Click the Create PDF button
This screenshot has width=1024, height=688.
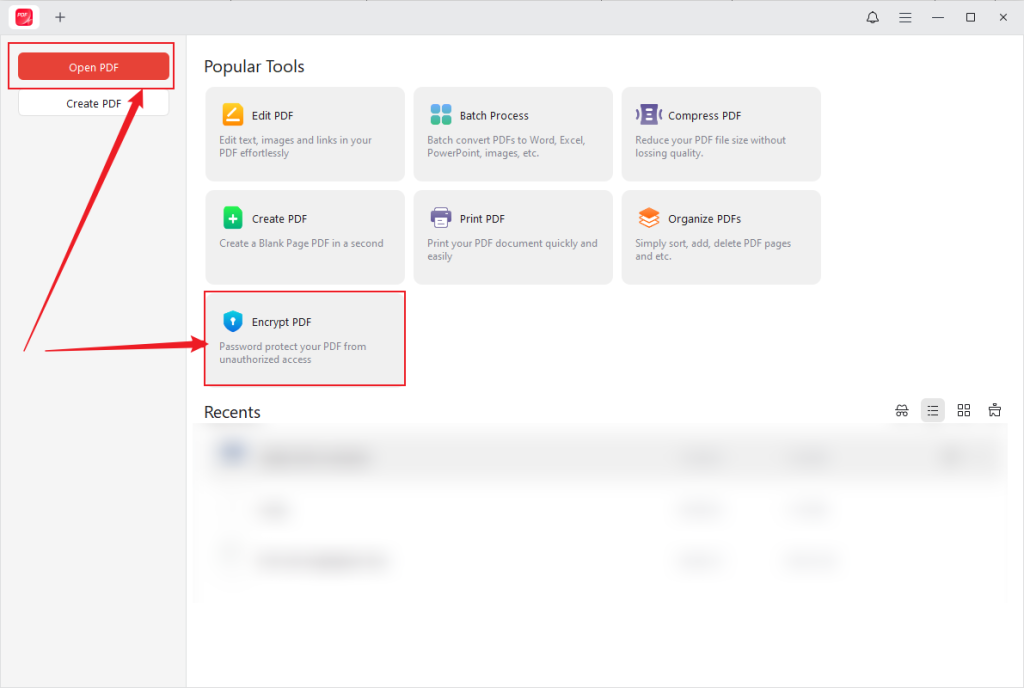click(x=92, y=102)
